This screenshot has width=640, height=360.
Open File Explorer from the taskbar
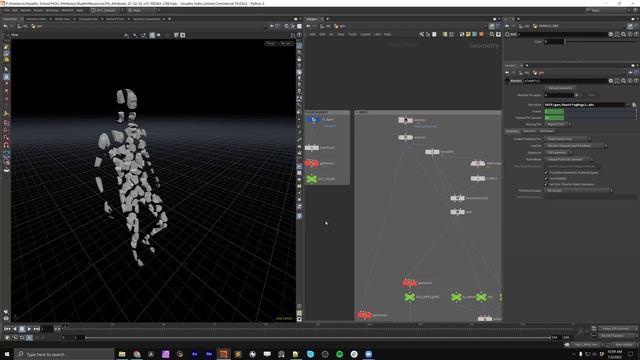coord(122,354)
